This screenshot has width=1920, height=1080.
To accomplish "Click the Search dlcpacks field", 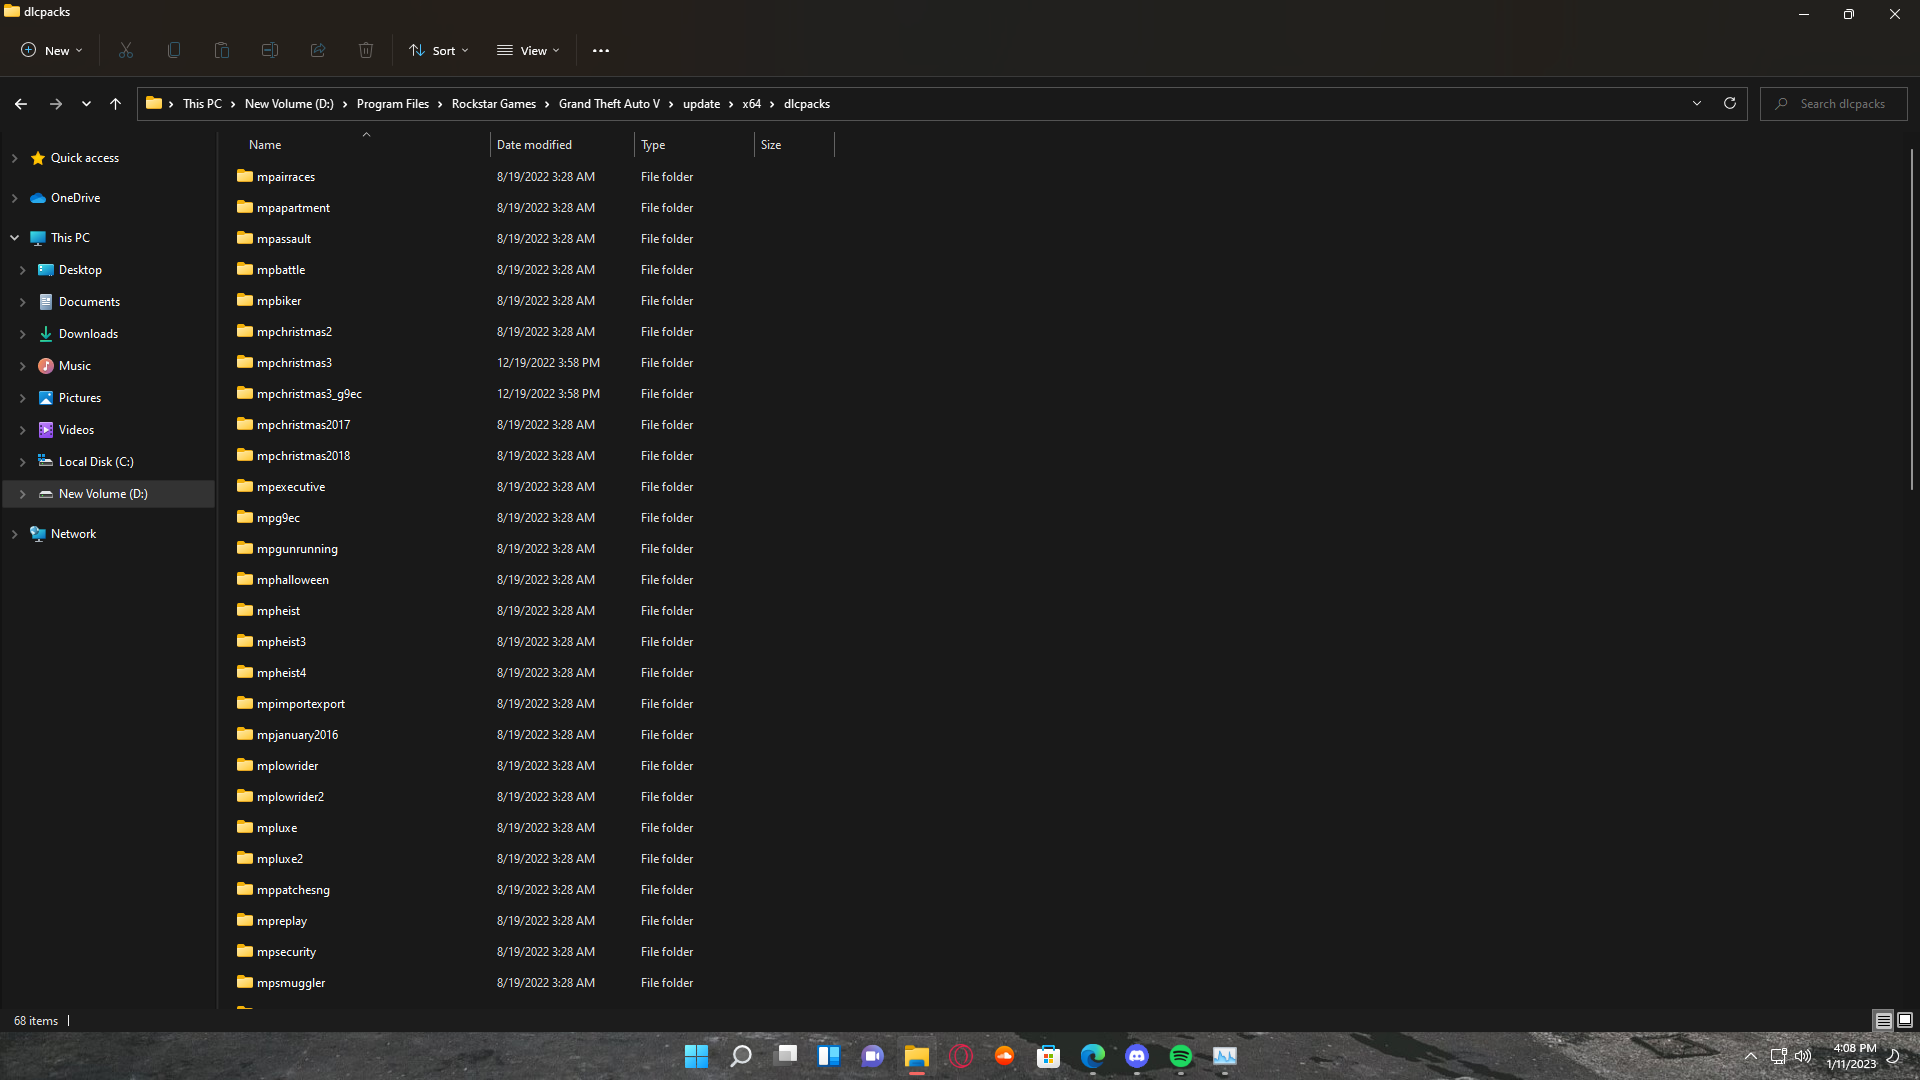I will tap(1834, 104).
